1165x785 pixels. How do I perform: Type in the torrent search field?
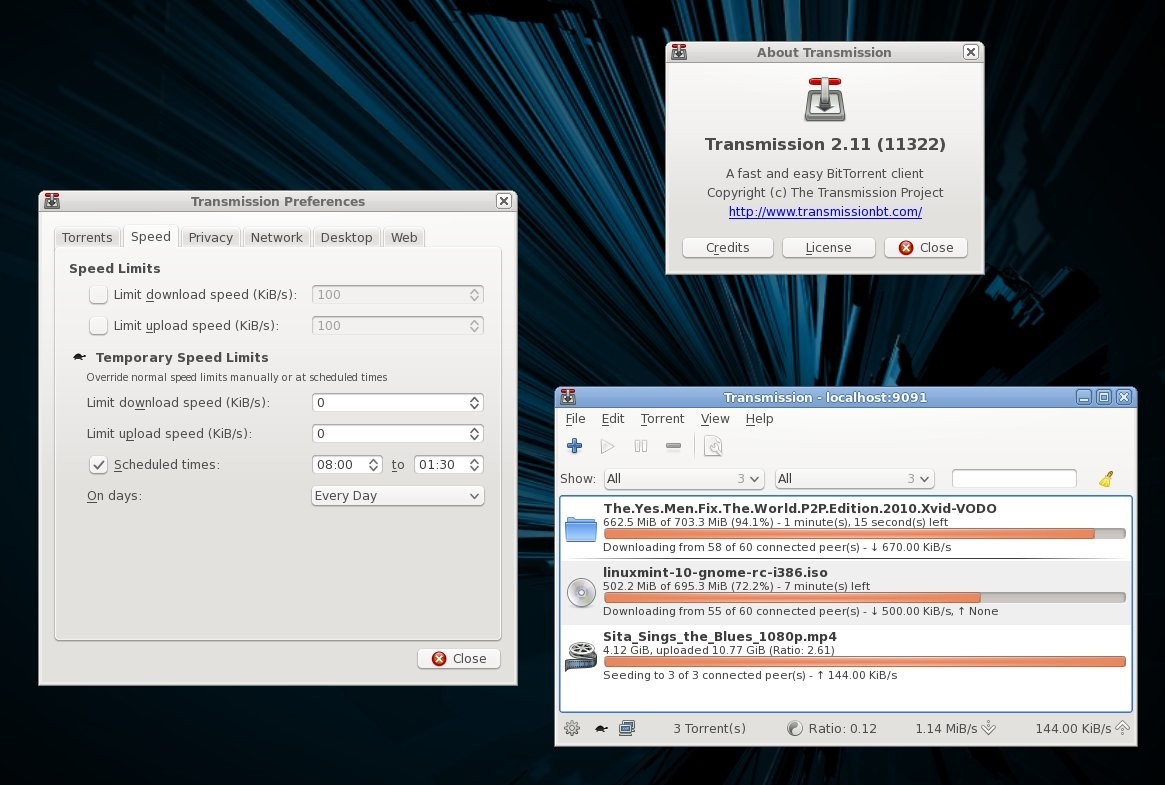click(x=1013, y=479)
